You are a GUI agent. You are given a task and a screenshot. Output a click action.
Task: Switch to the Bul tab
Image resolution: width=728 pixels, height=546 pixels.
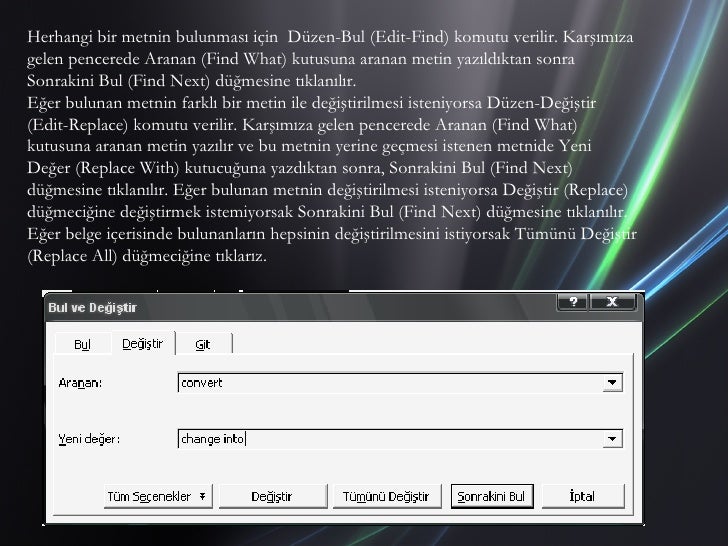pyautogui.click(x=82, y=344)
